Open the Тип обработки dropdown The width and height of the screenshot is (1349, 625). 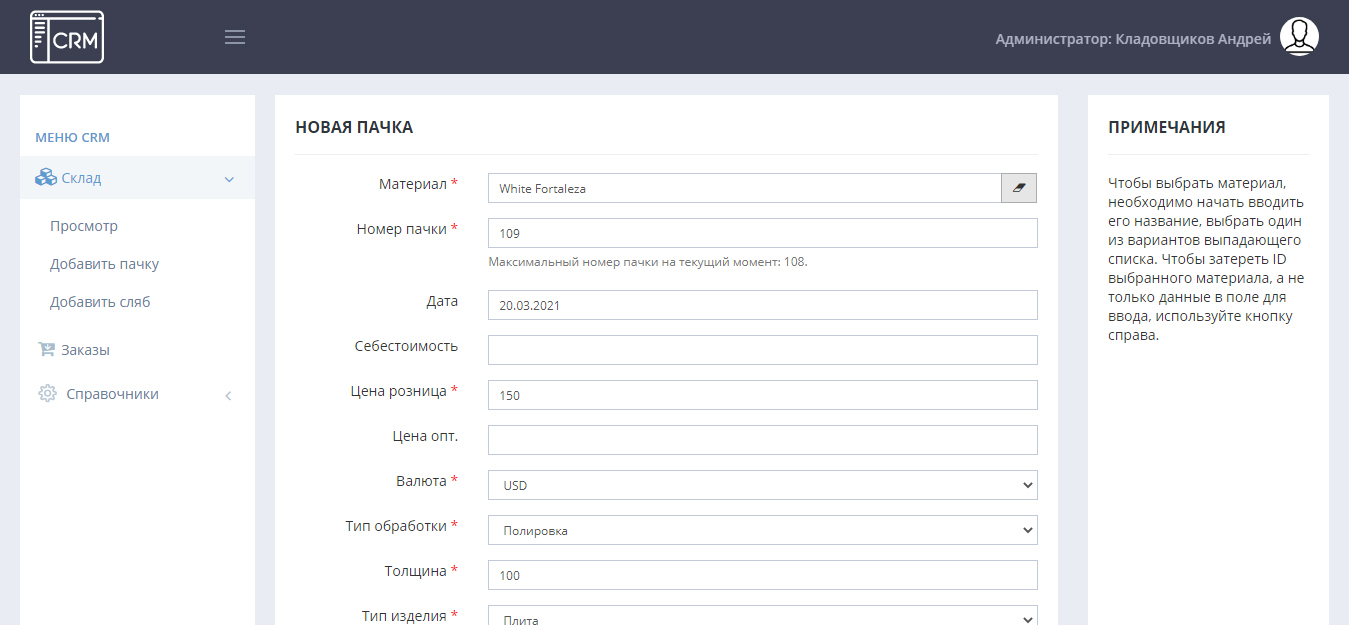click(x=762, y=530)
